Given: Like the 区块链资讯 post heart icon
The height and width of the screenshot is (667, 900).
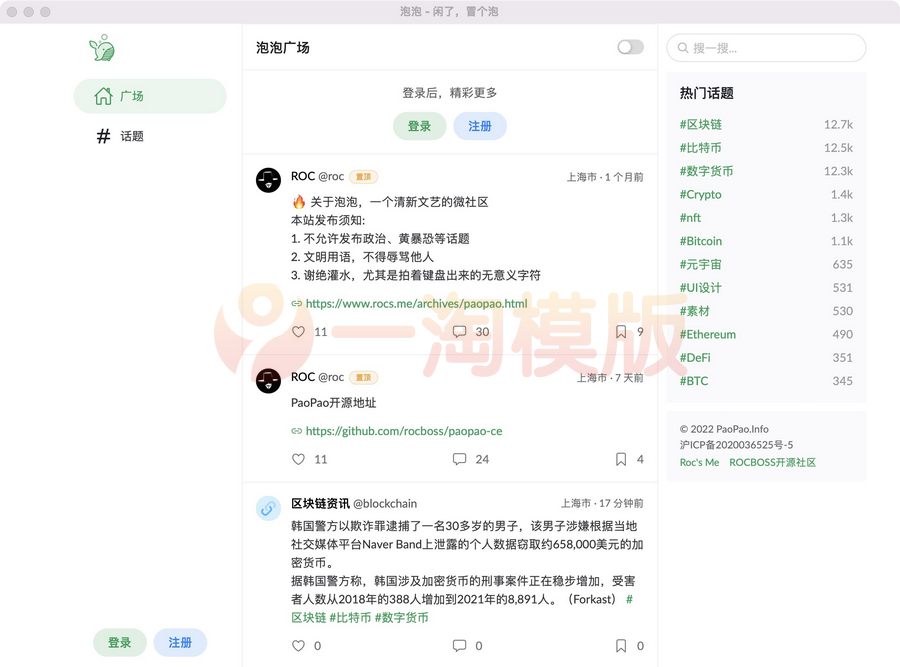Looking at the screenshot, I should tap(298, 646).
